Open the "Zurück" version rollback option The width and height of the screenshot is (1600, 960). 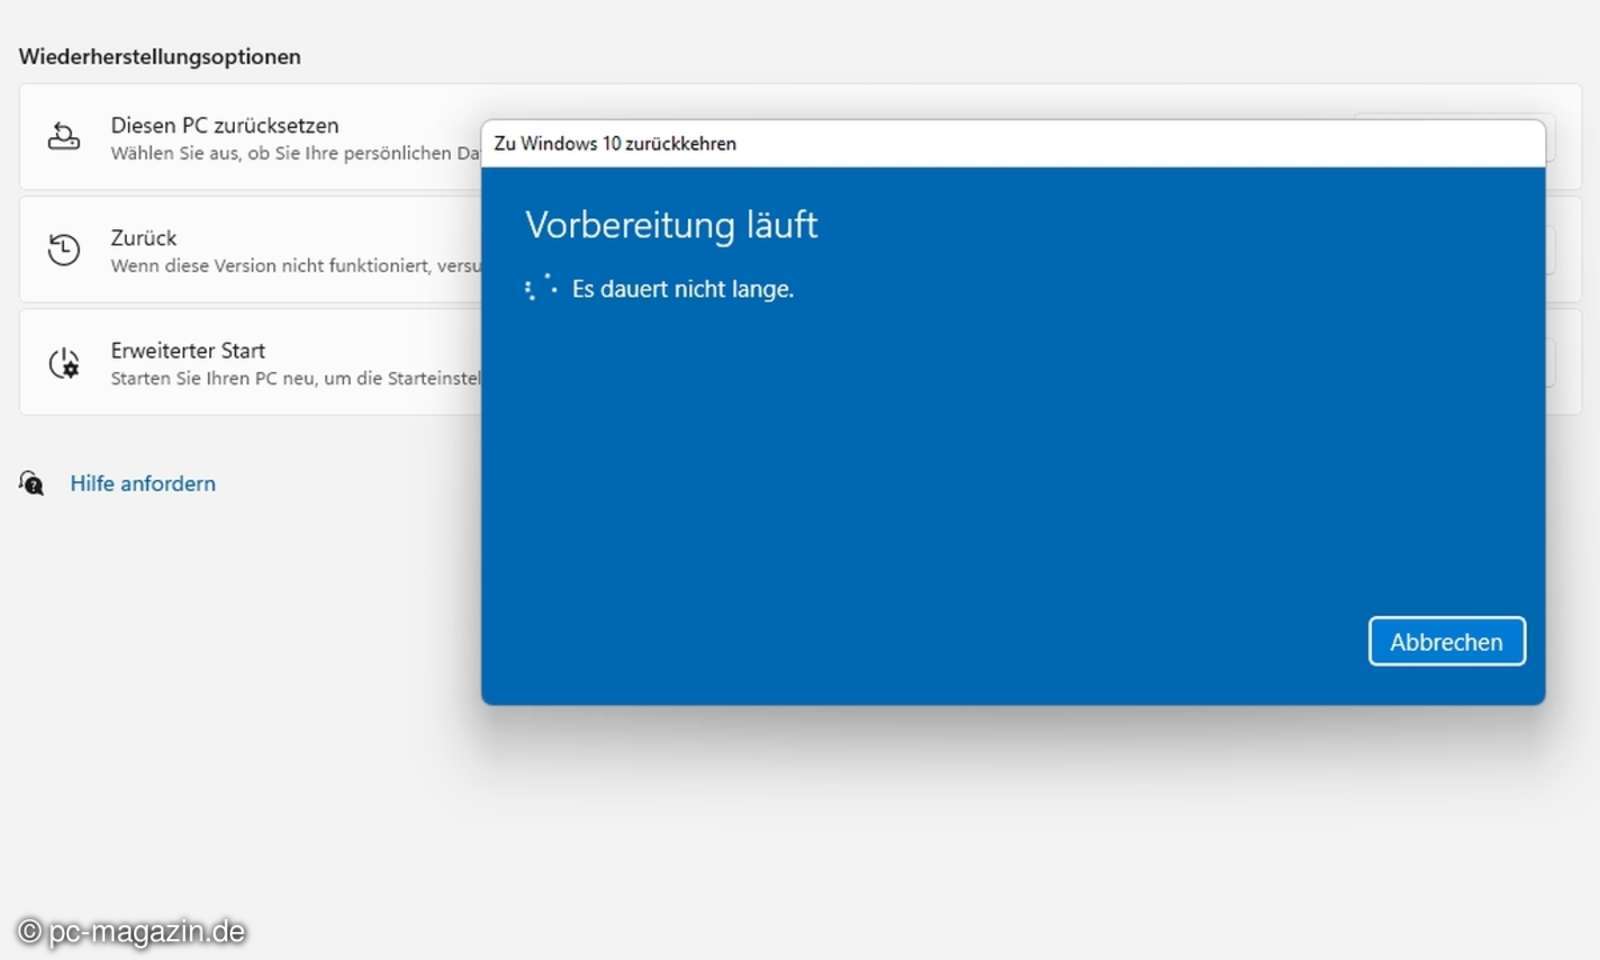click(x=143, y=238)
